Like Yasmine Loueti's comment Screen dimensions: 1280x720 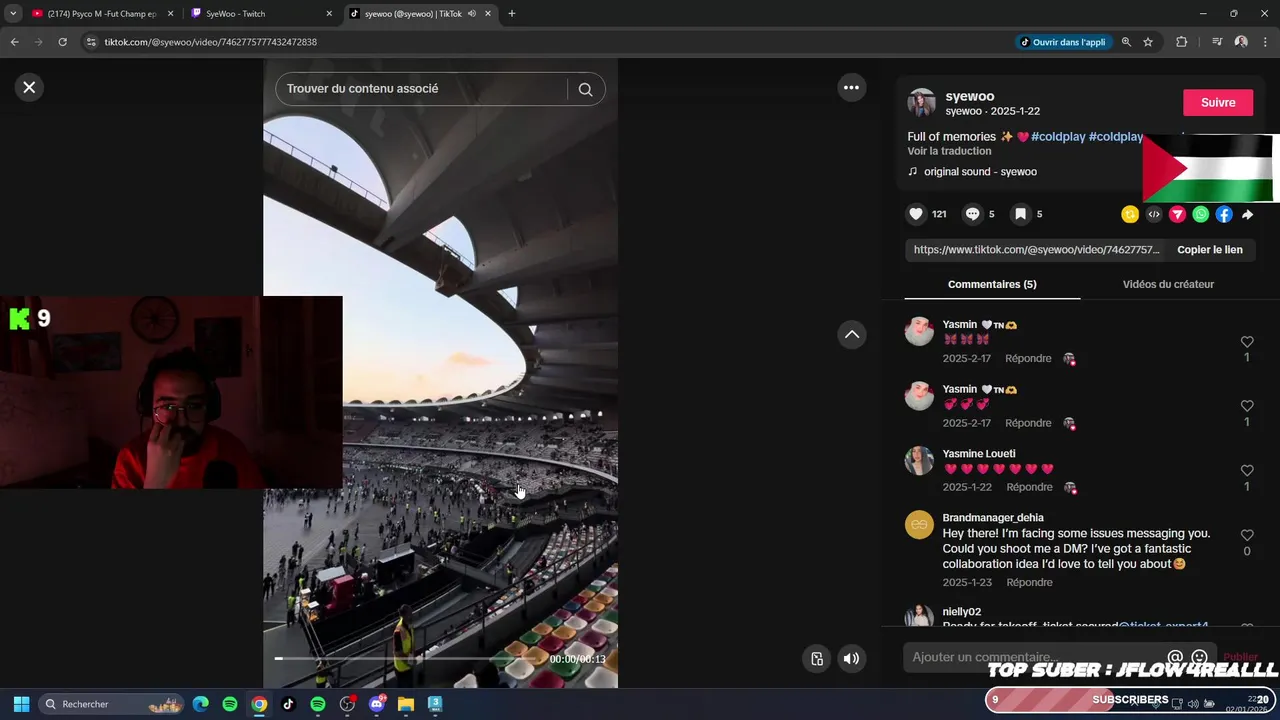pyautogui.click(x=1247, y=470)
